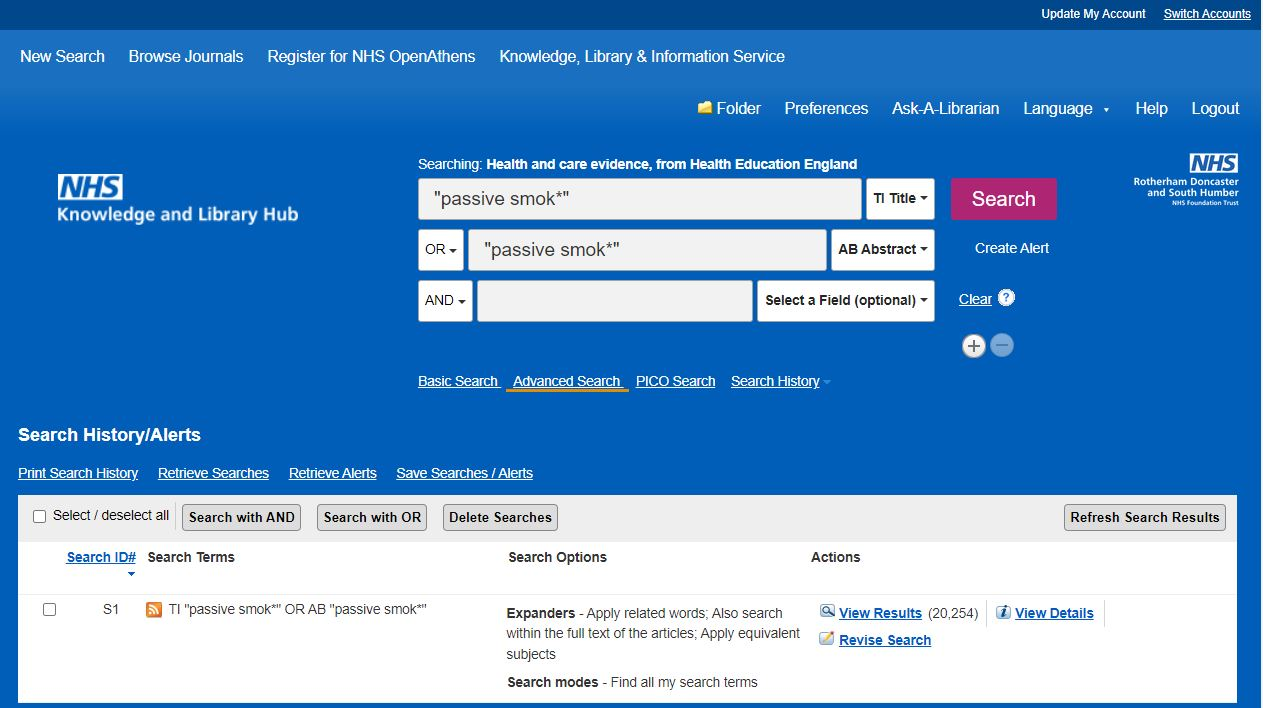Focus the first search box with "passive smok*"
The image size is (1263, 708).
(640, 199)
